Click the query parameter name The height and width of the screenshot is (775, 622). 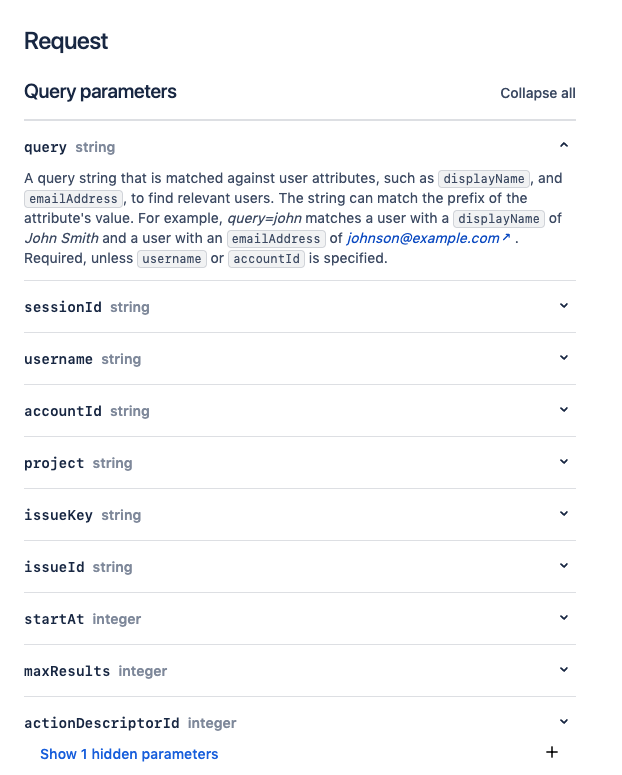pos(45,147)
